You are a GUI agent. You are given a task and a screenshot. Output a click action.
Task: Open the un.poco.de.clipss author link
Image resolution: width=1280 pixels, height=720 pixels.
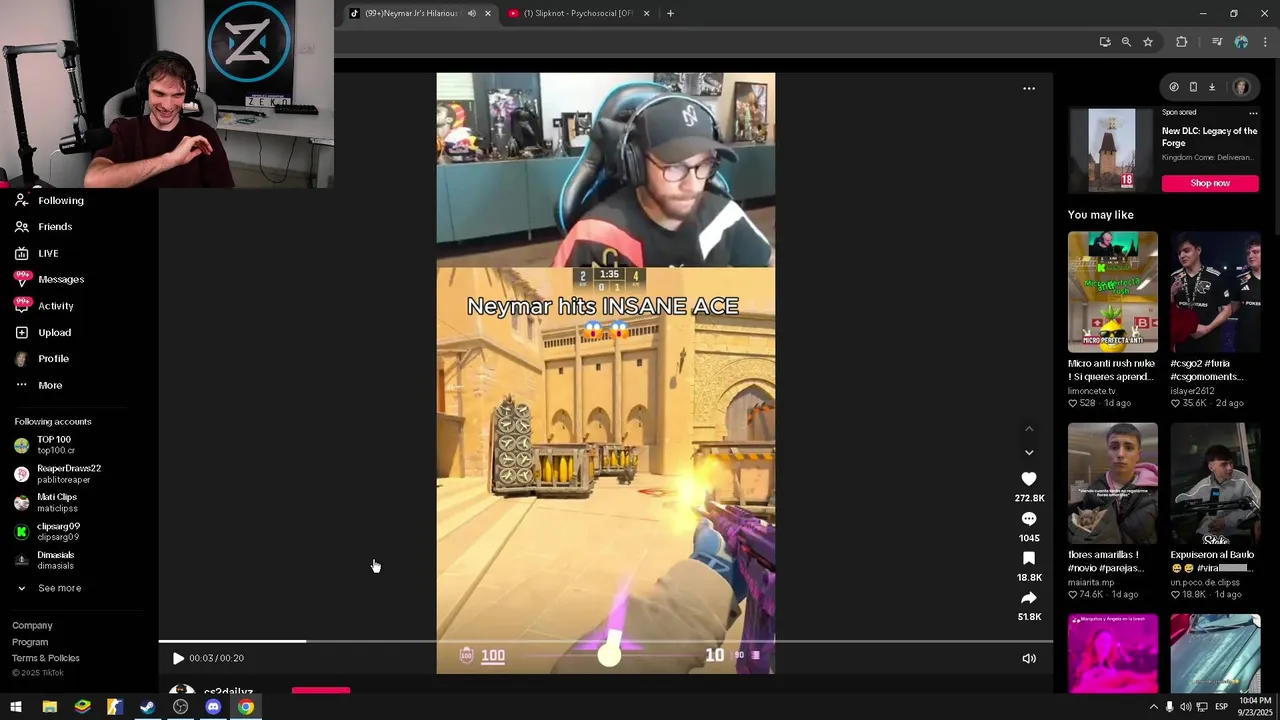tap(1205, 582)
